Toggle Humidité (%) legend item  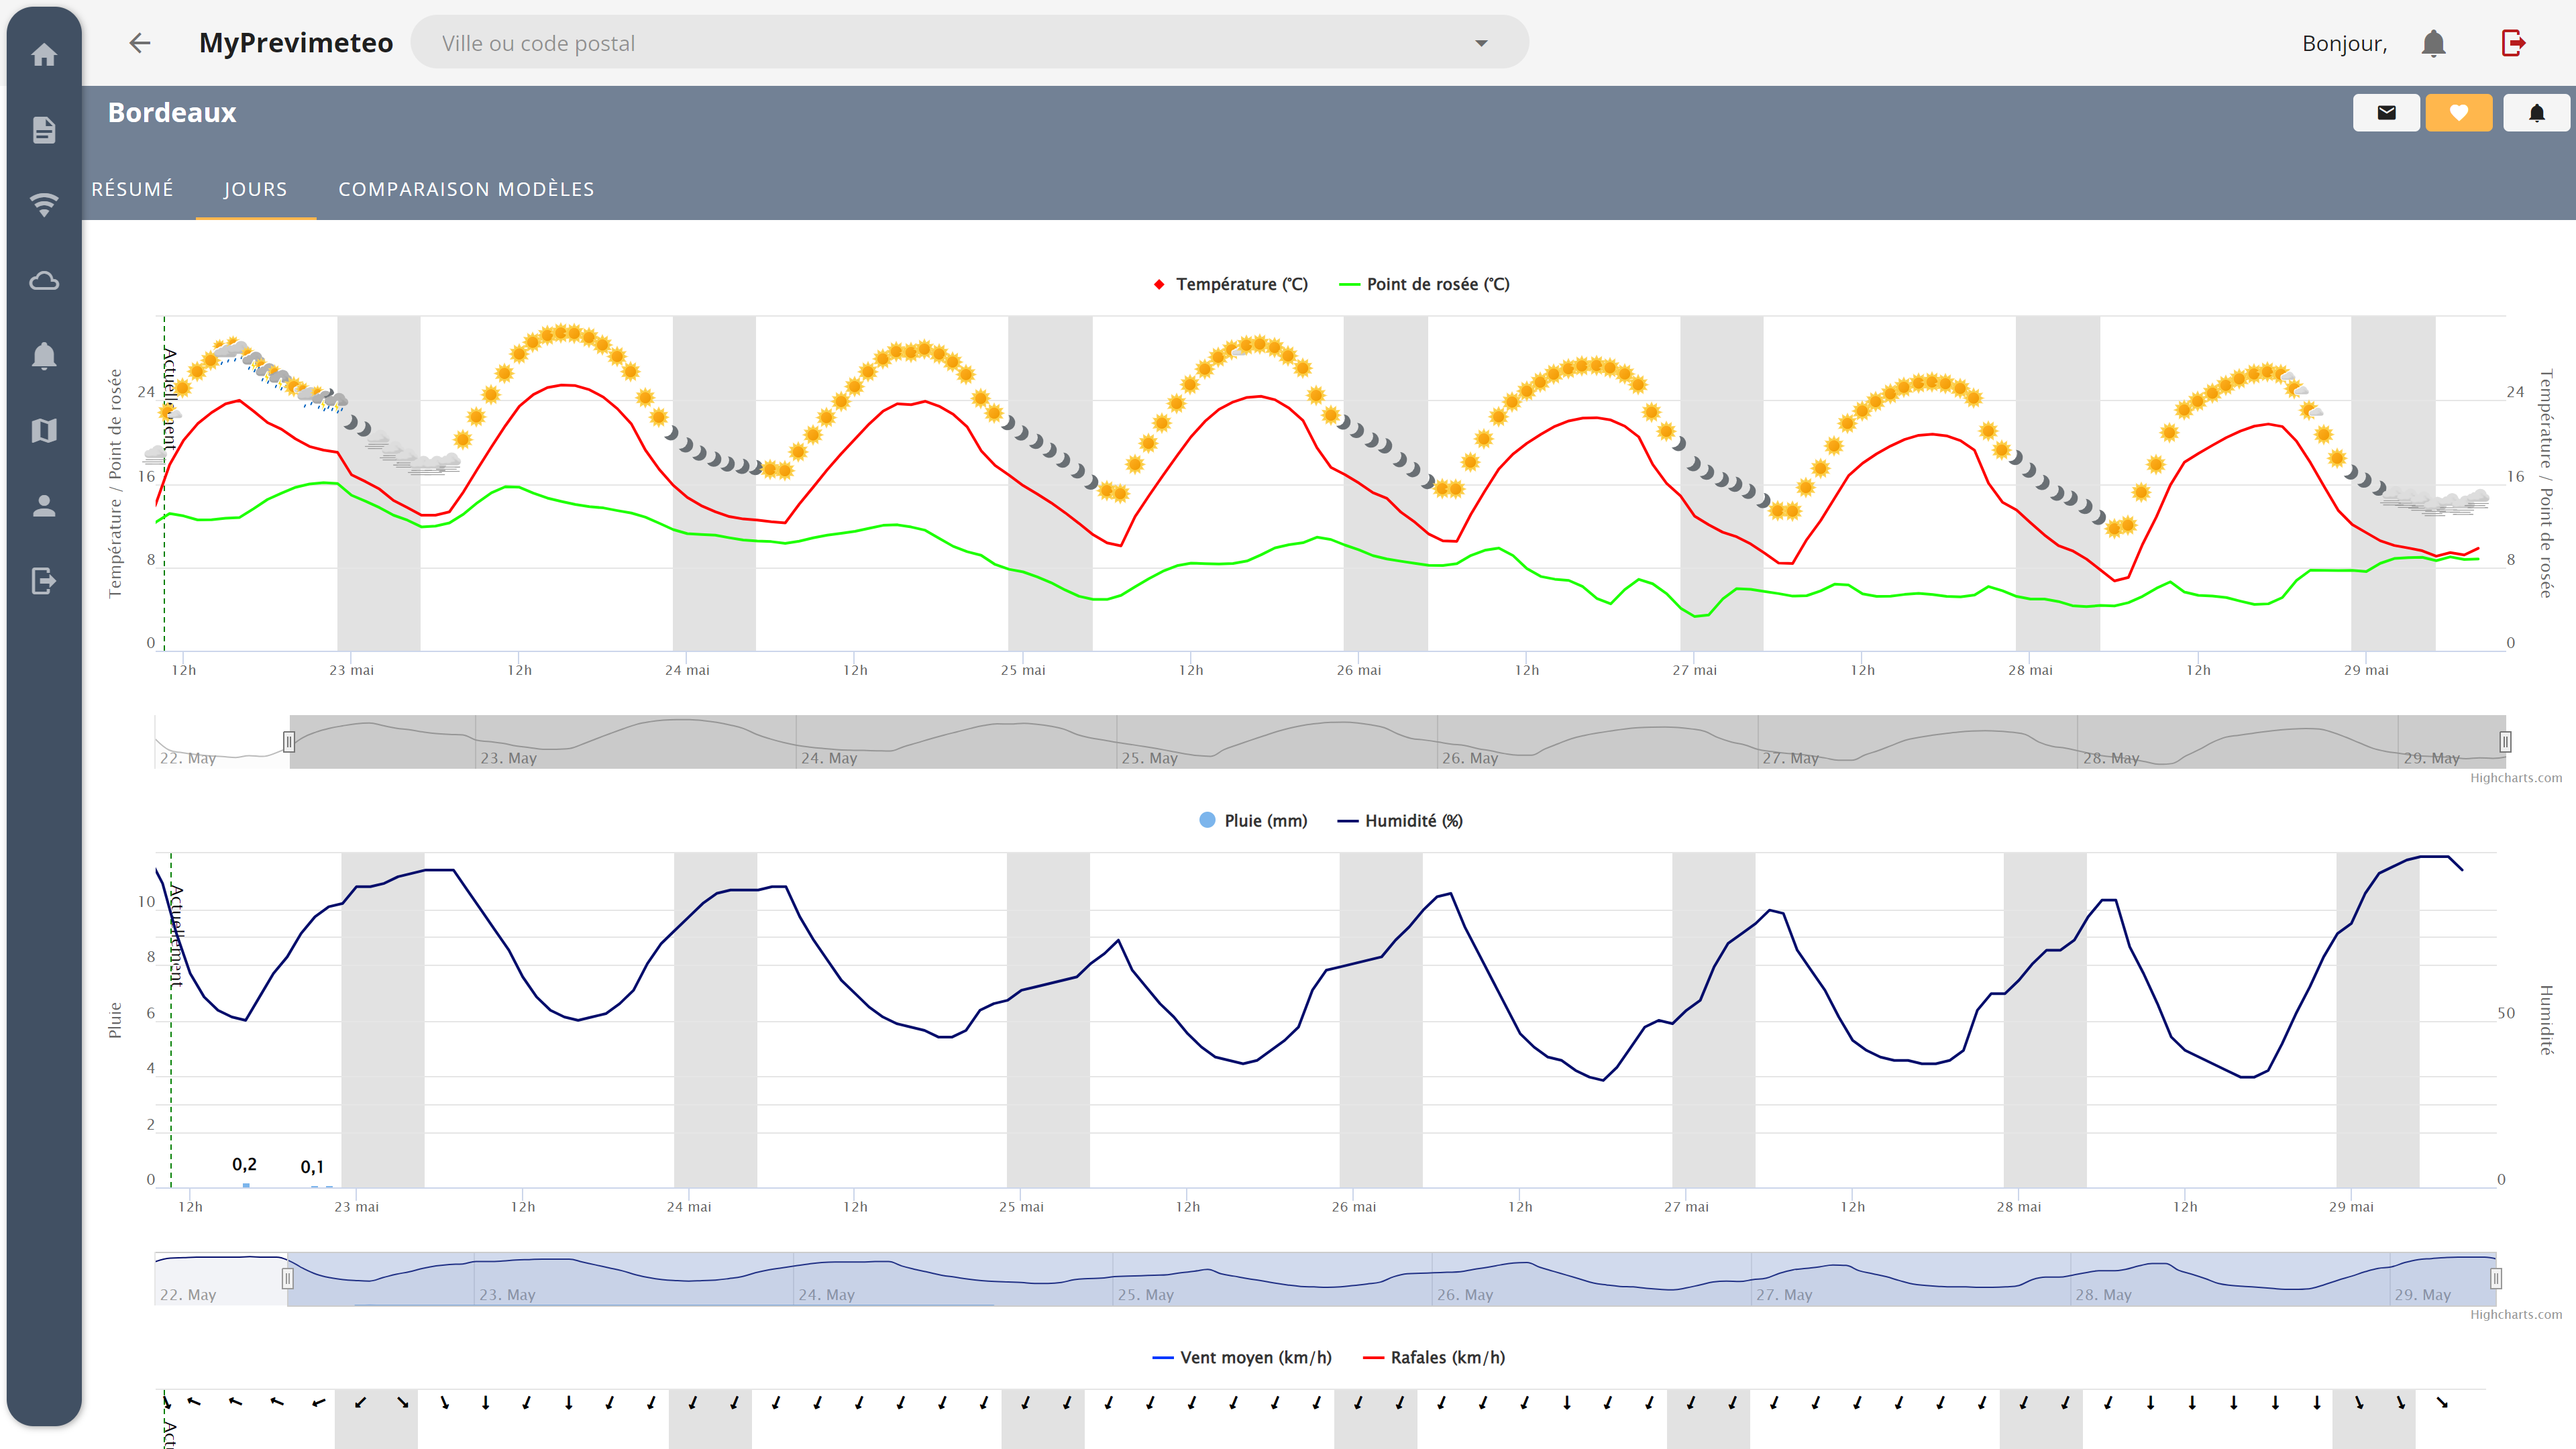(x=1400, y=821)
